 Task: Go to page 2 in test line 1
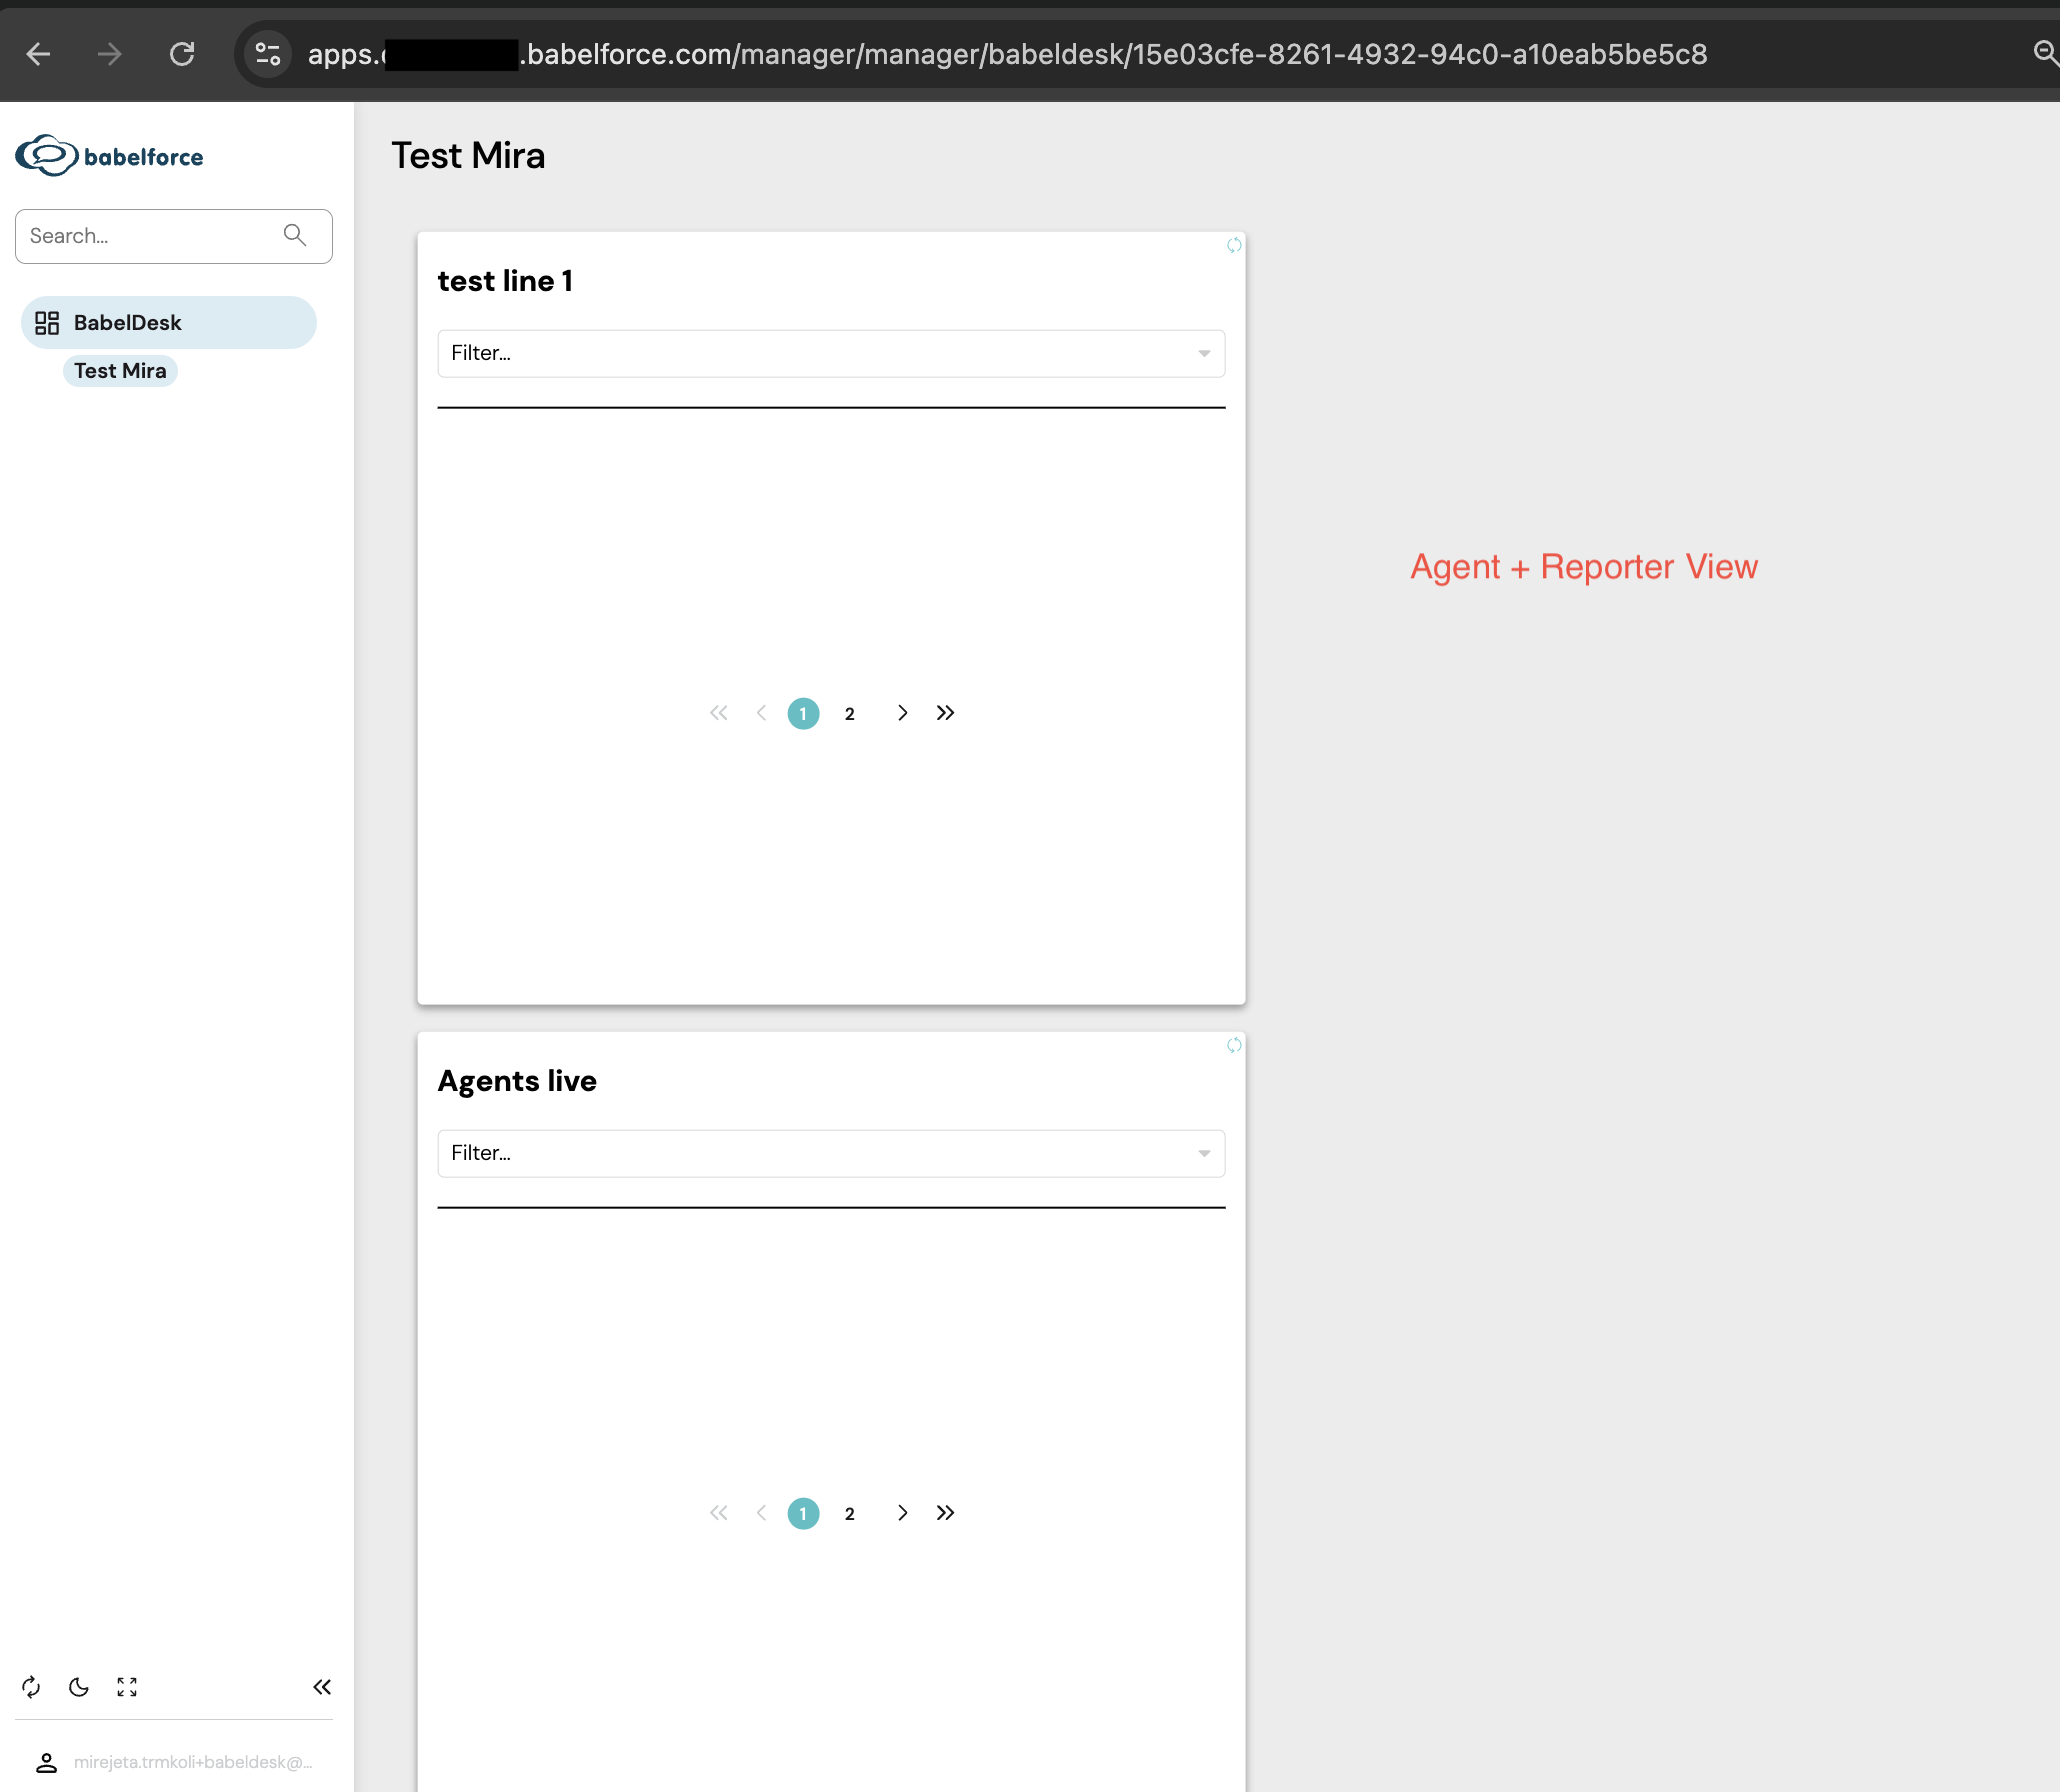pos(849,713)
